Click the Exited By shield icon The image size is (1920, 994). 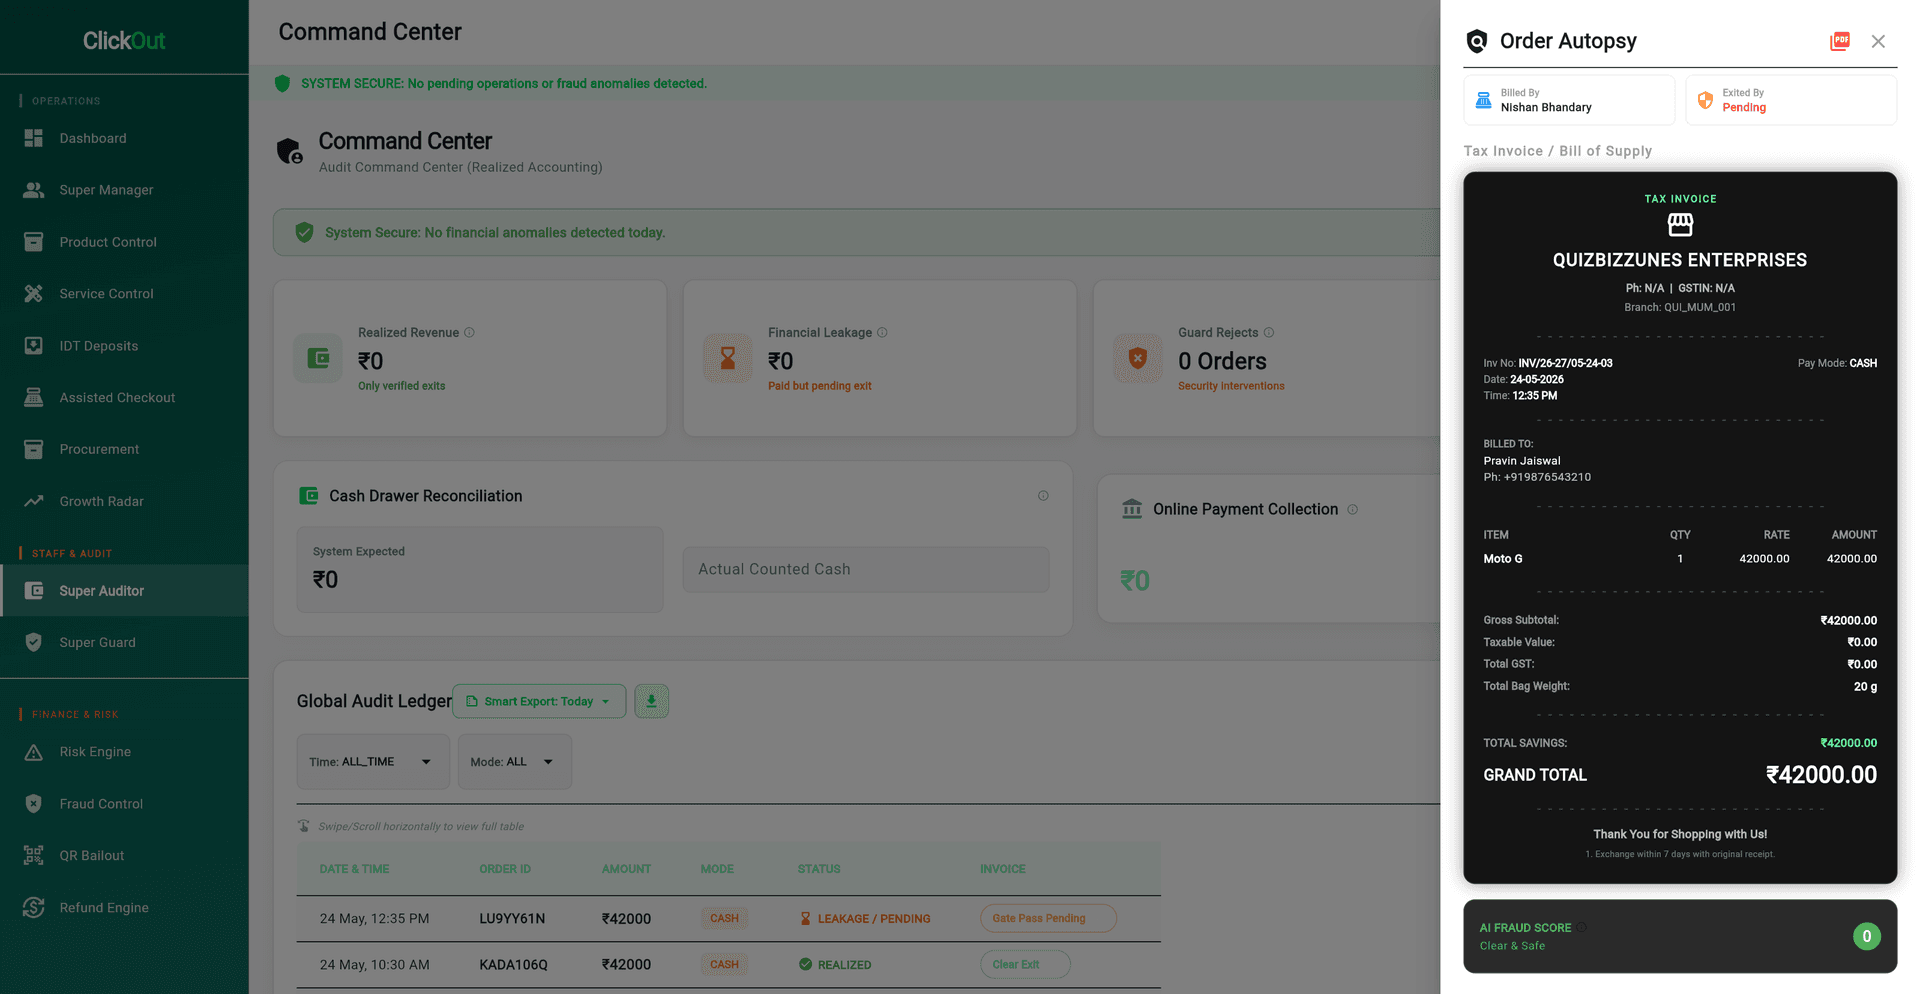coord(1706,100)
